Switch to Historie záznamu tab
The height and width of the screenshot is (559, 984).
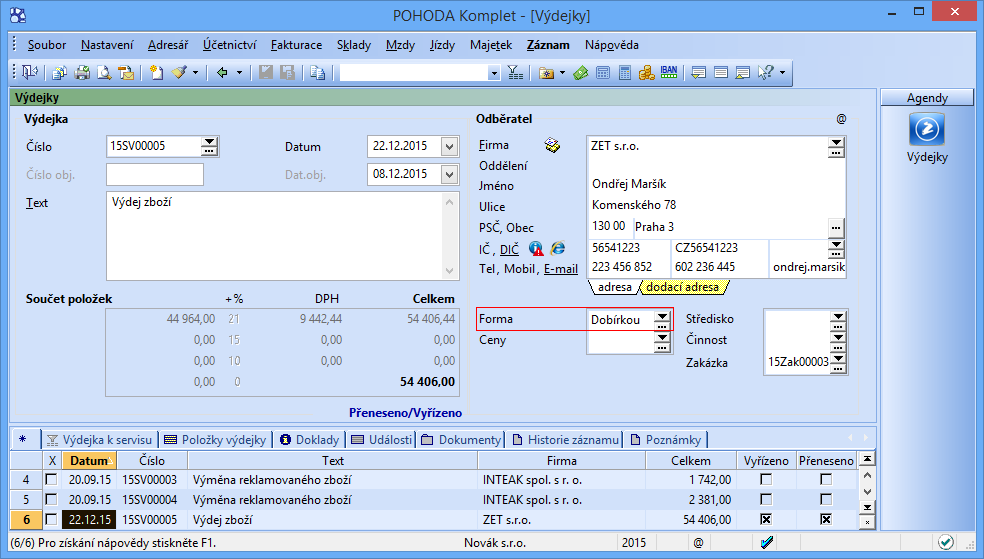pos(565,440)
